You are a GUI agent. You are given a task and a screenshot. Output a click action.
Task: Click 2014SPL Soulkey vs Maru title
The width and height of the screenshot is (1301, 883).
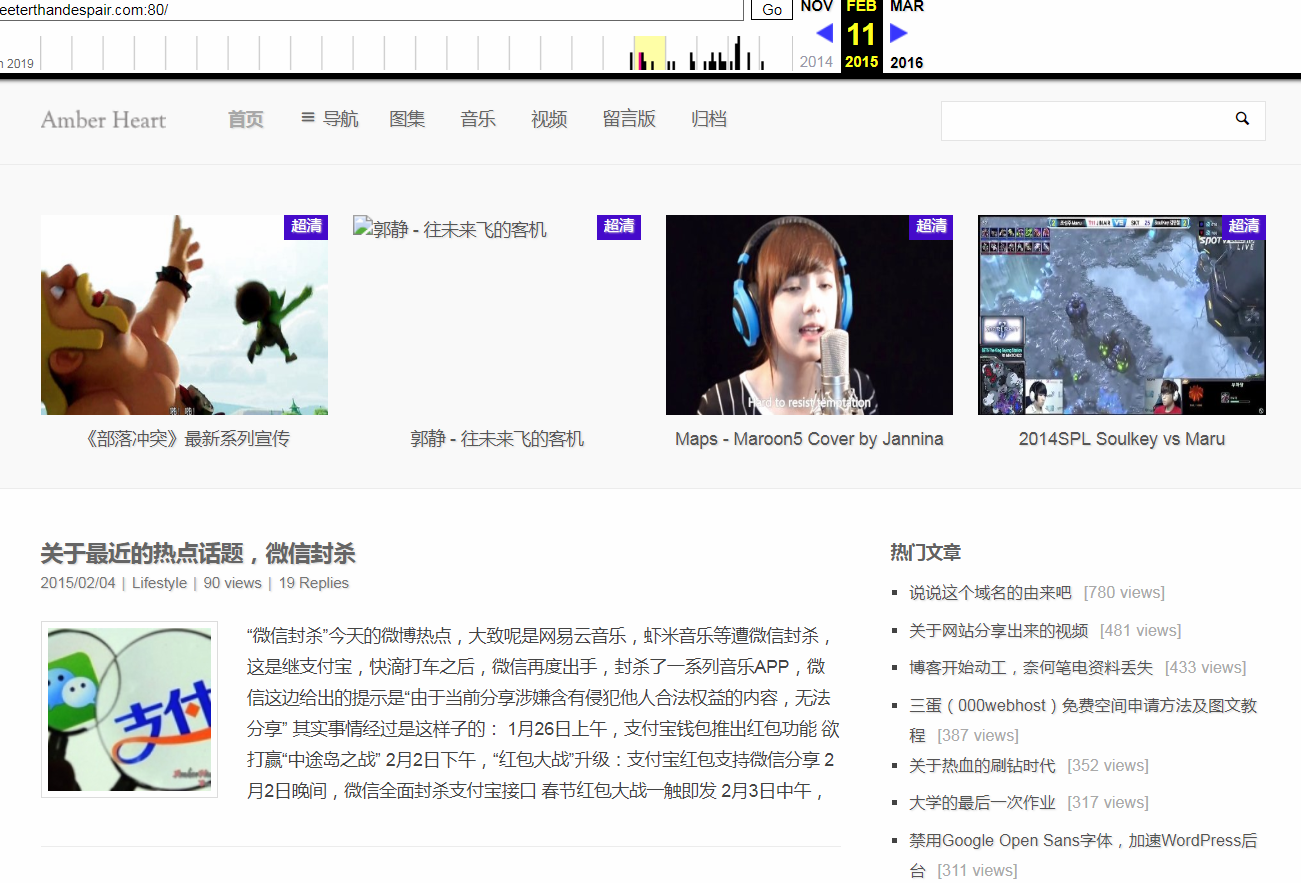pos(1122,439)
